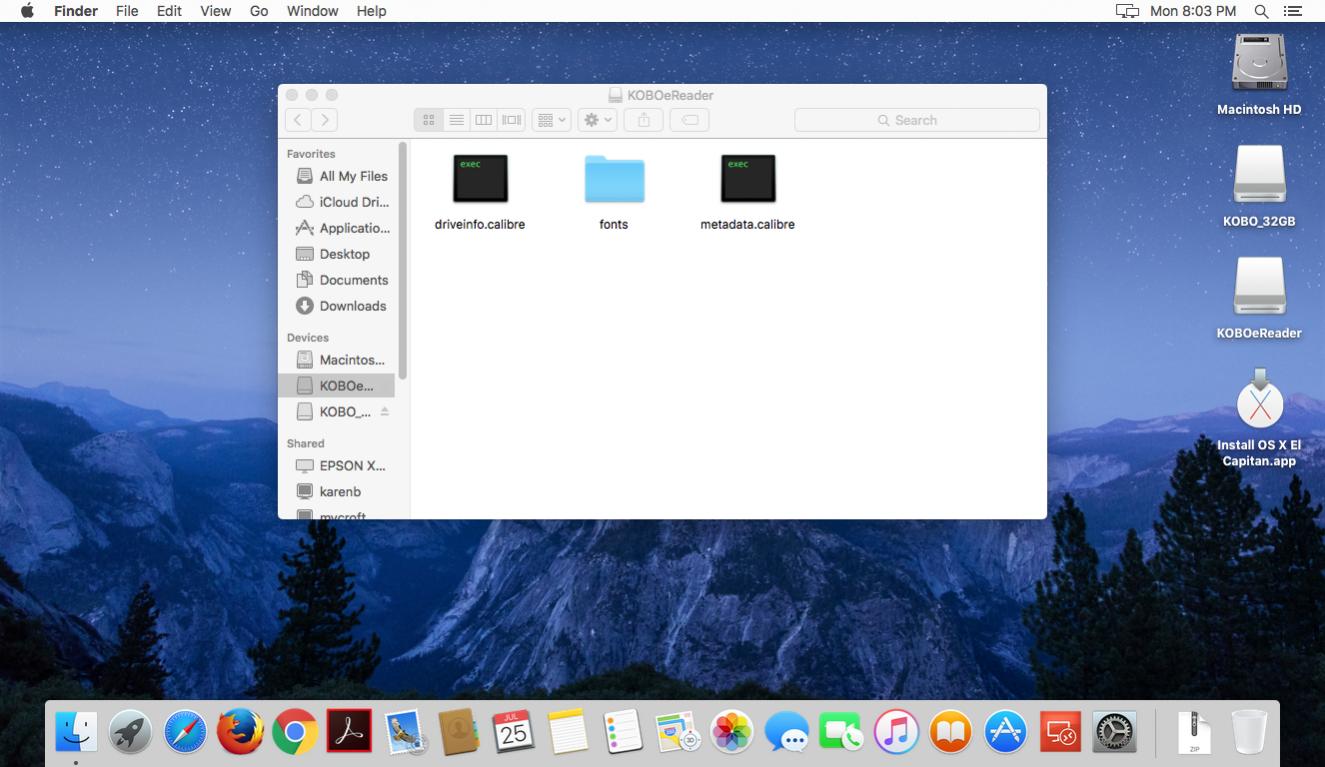Open the Edit menu
Viewport: 1325px width, 767px height.
click(168, 11)
